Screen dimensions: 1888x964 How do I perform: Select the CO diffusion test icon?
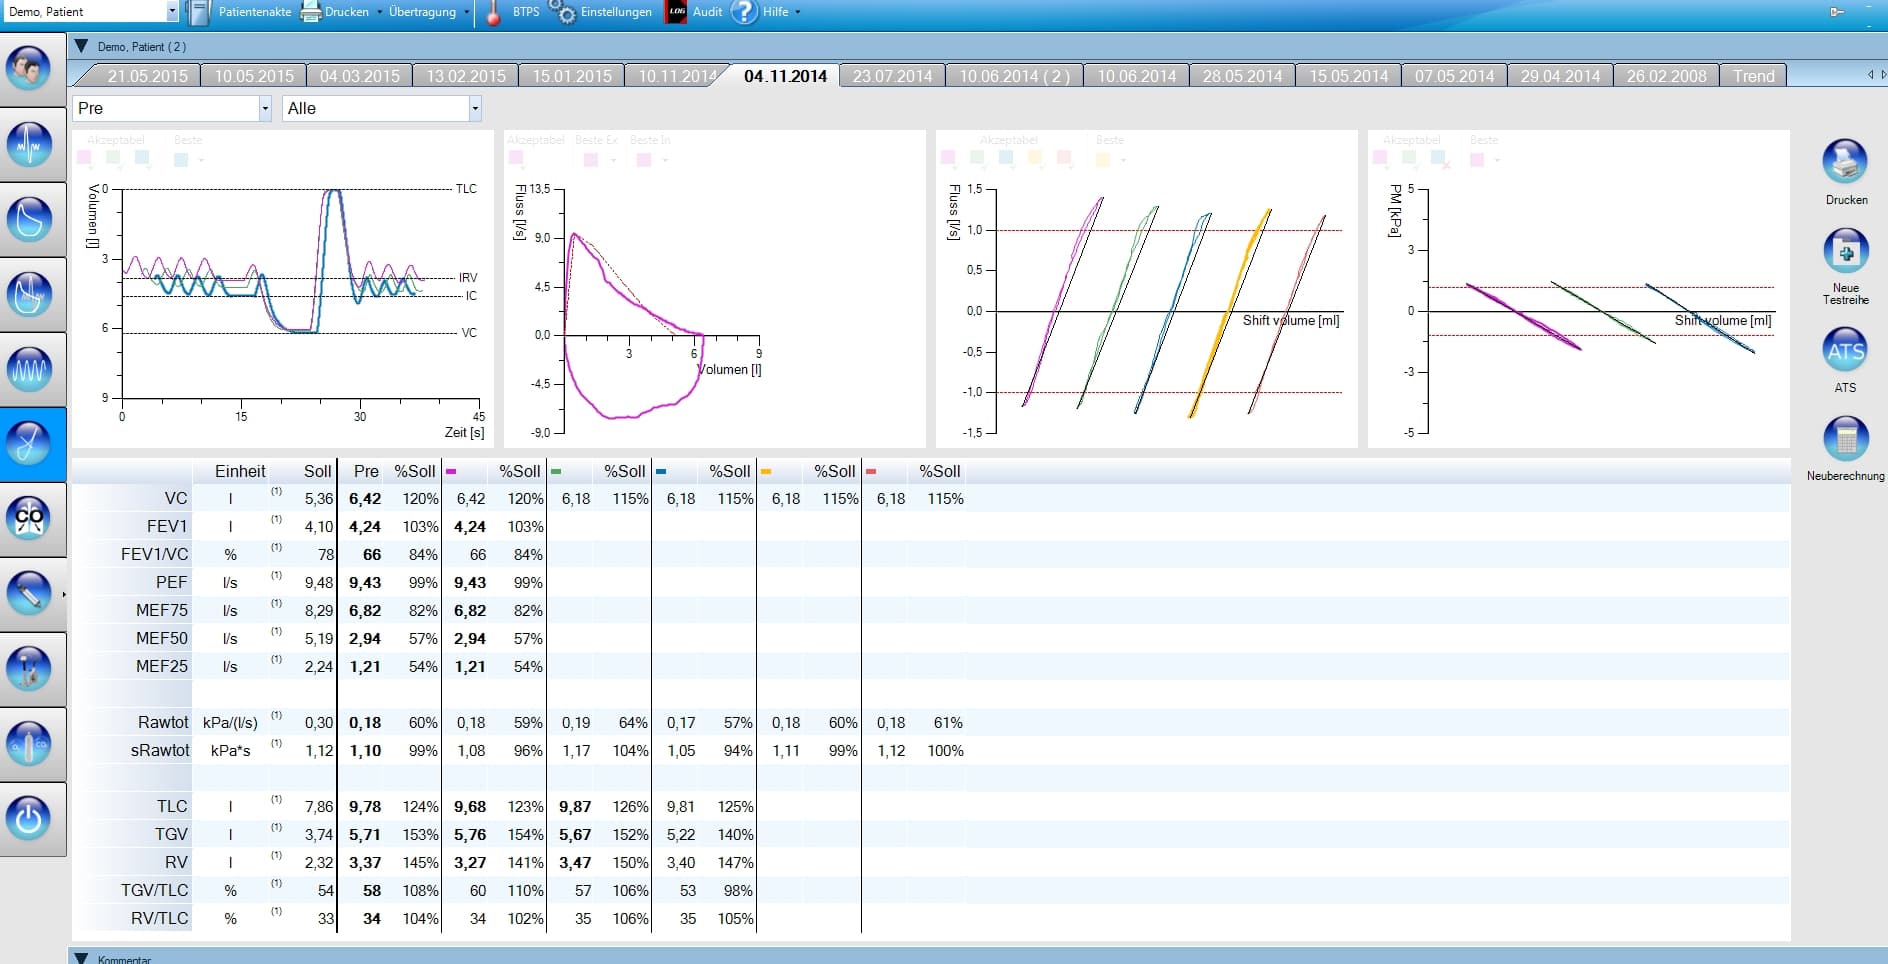29,519
